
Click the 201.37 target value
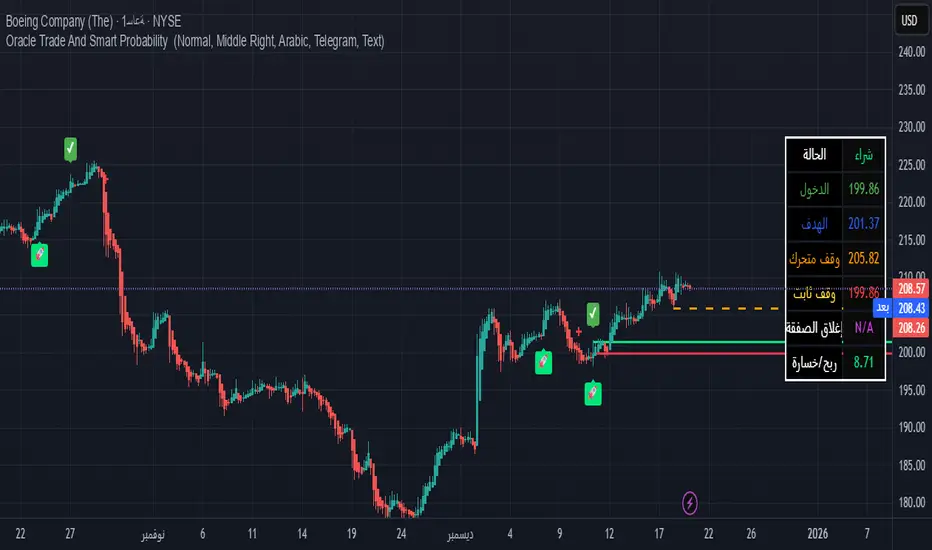tap(864, 224)
